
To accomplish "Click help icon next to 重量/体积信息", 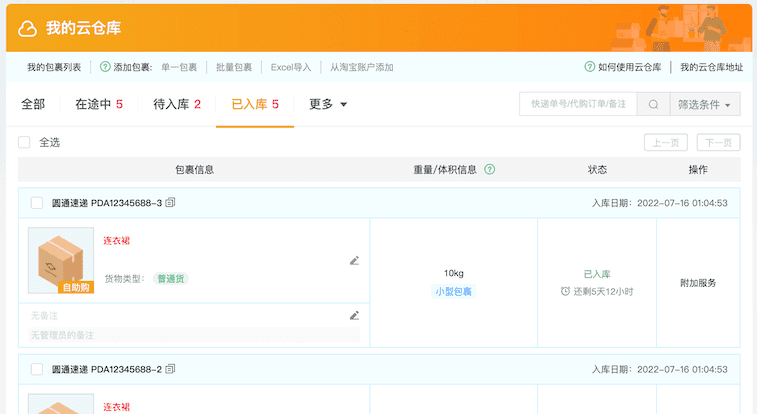I will (x=490, y=169).
